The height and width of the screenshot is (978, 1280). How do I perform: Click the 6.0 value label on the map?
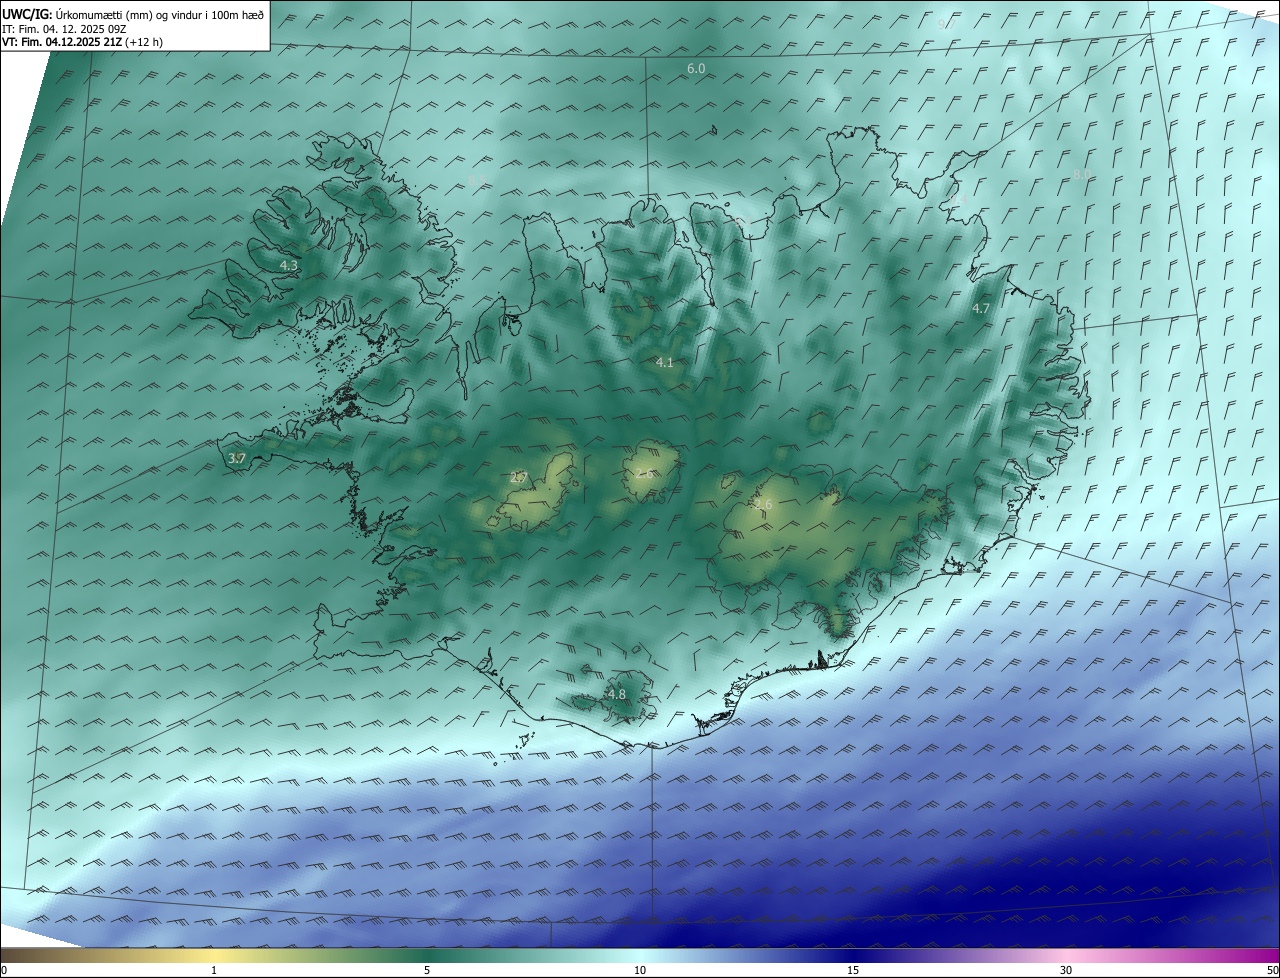pyautogui.click(x=696, y=68)
